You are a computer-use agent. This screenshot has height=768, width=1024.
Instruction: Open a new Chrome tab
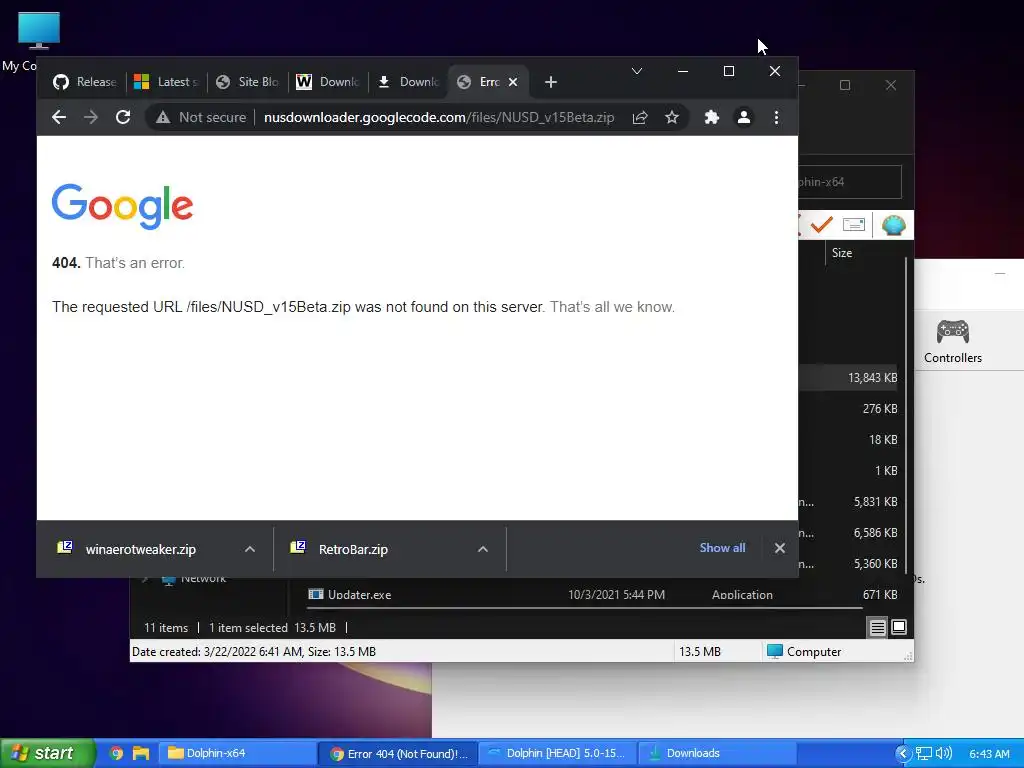point(551,82)
